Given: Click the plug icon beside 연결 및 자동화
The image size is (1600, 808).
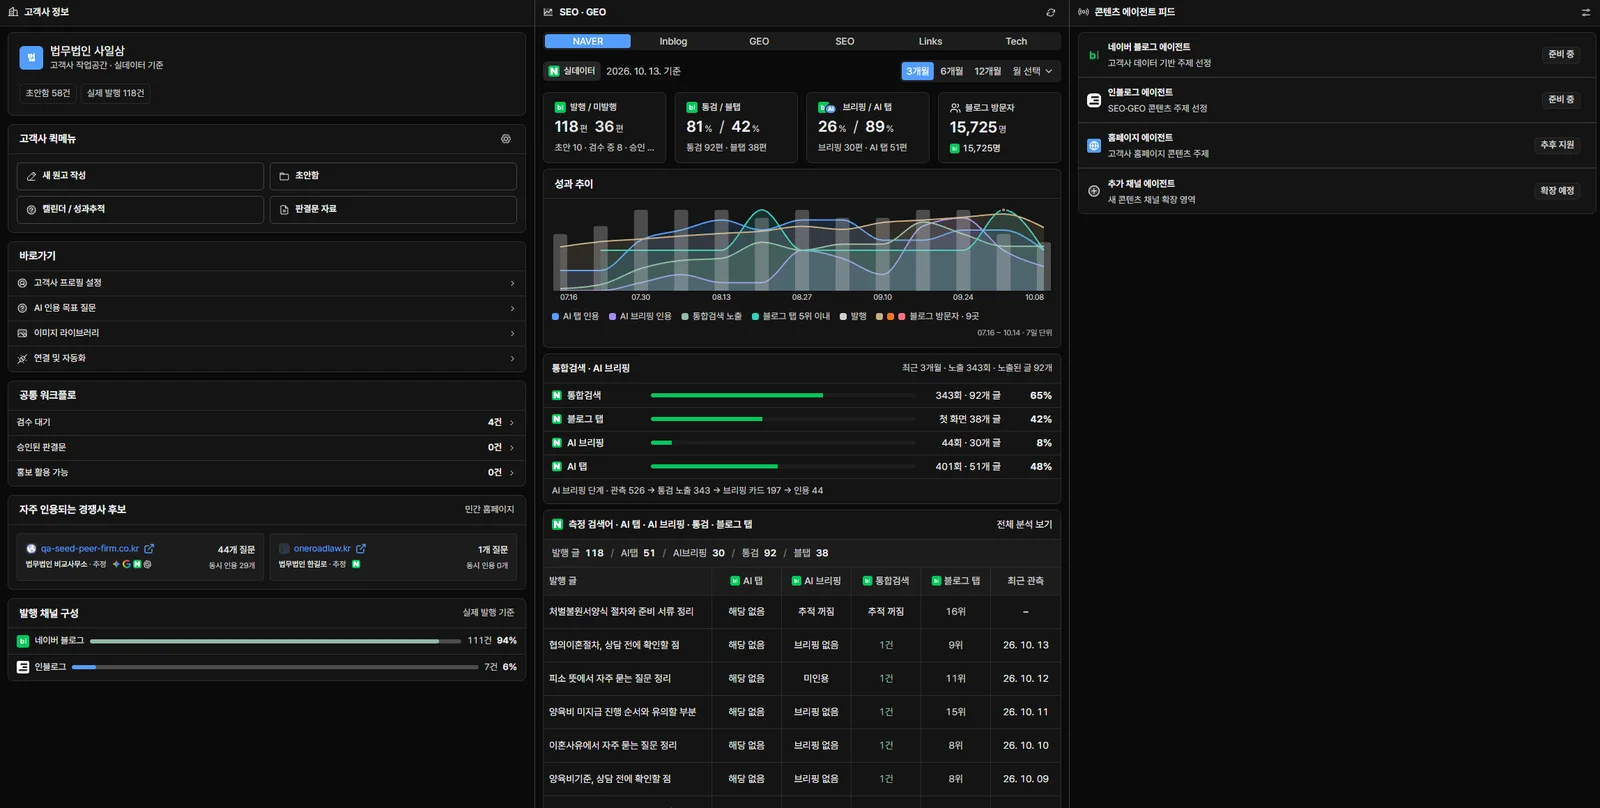Looking at the screenshot, I should [x=22, y=358].
